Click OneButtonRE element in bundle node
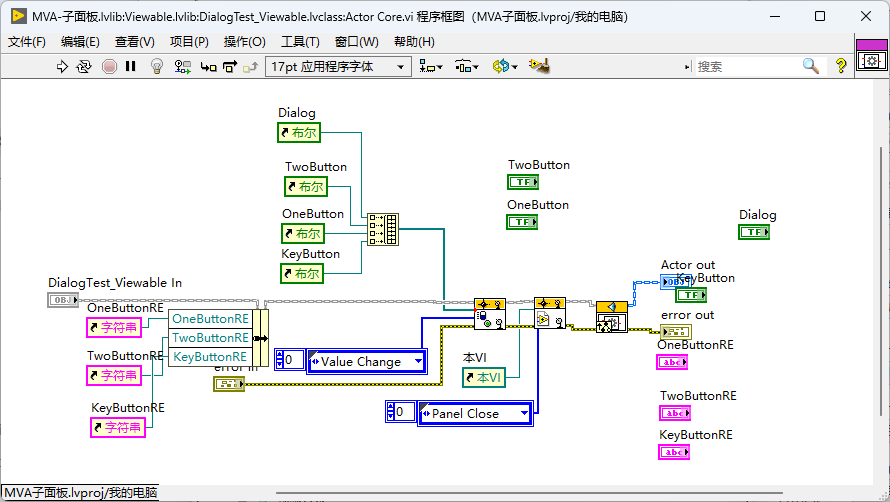 point(210,319)
